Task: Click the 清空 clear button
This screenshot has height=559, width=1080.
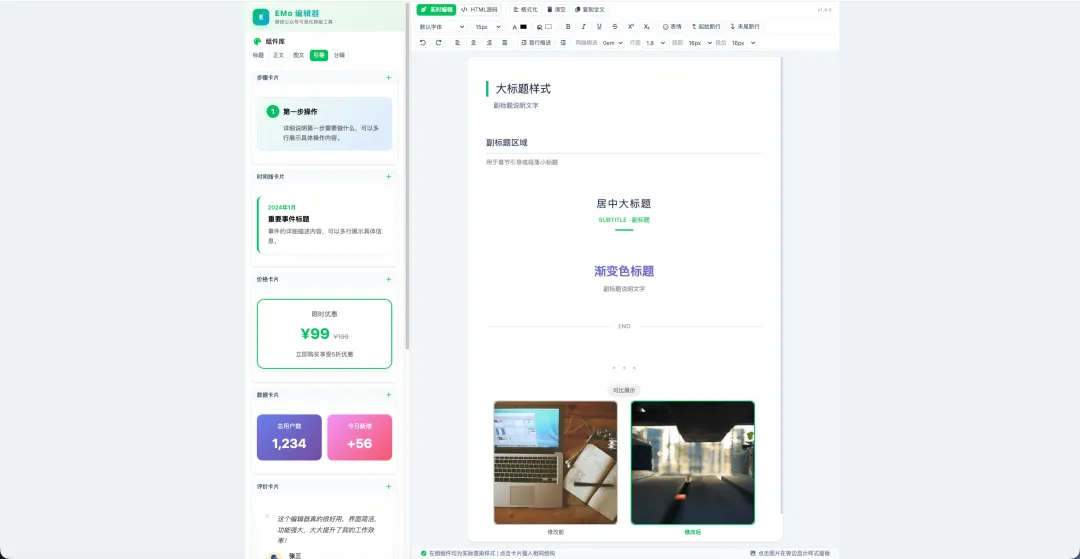Action: pos(556,10)
